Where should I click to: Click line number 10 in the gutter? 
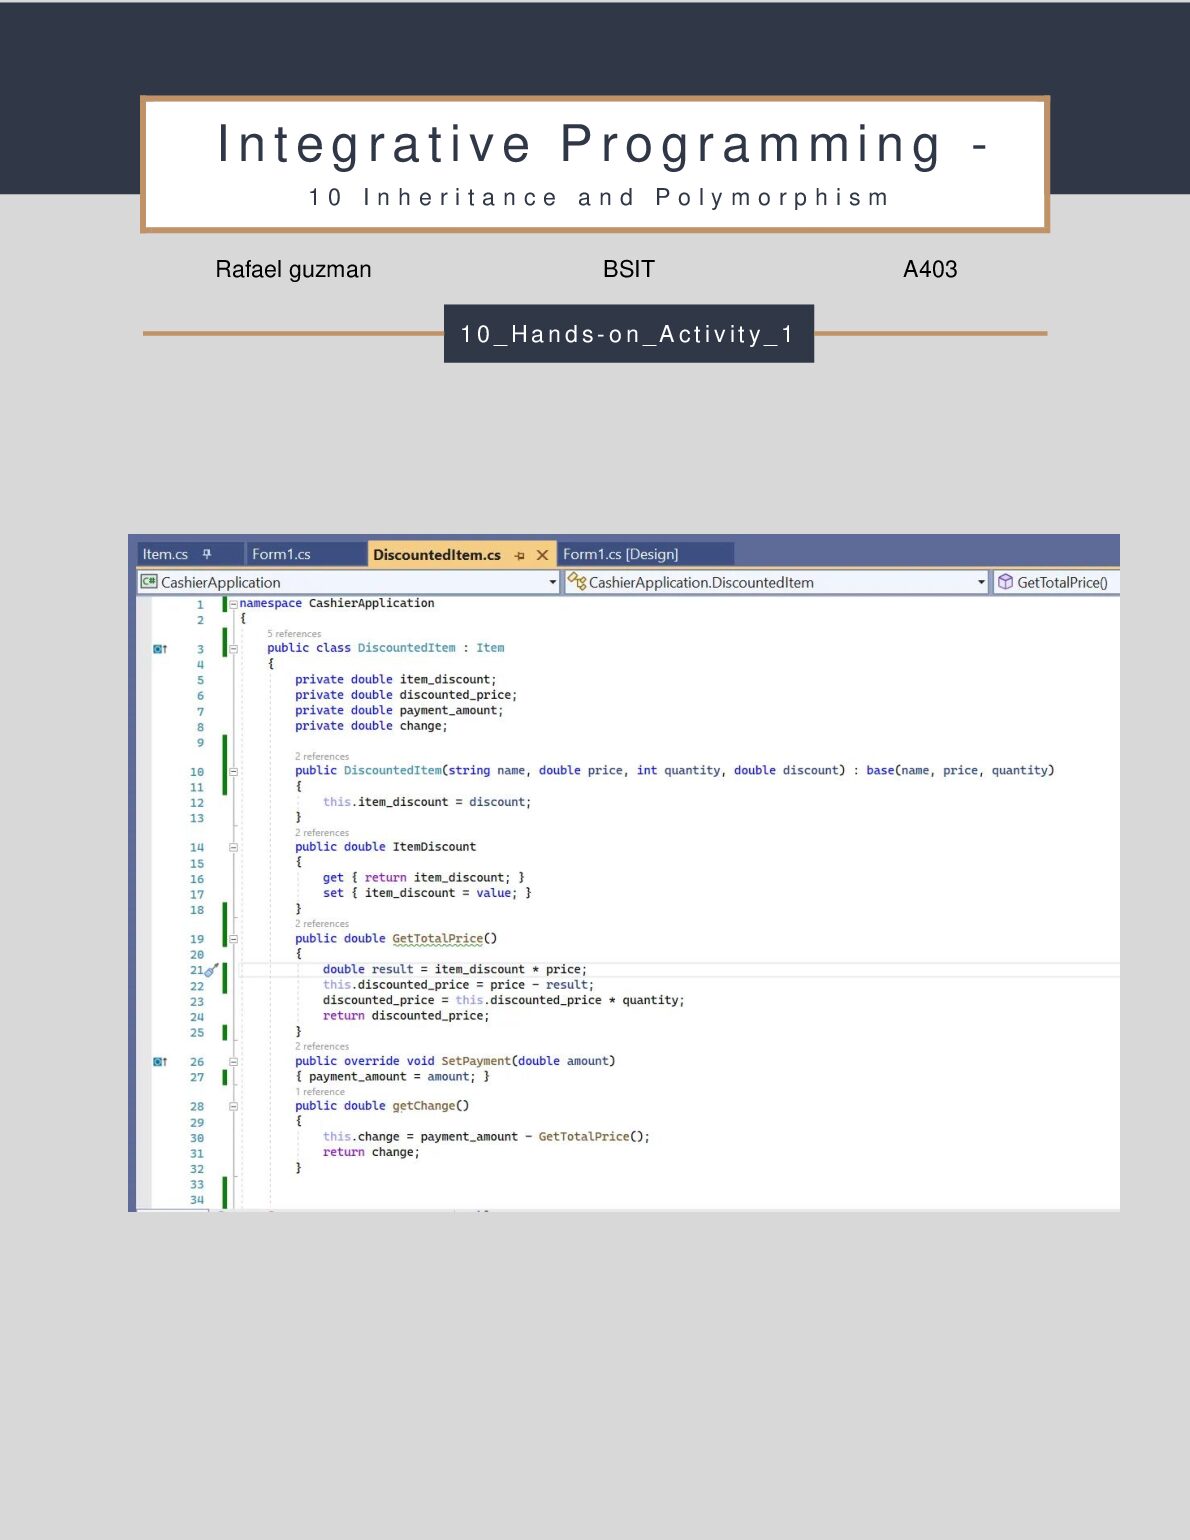click(x=196, y=772)
